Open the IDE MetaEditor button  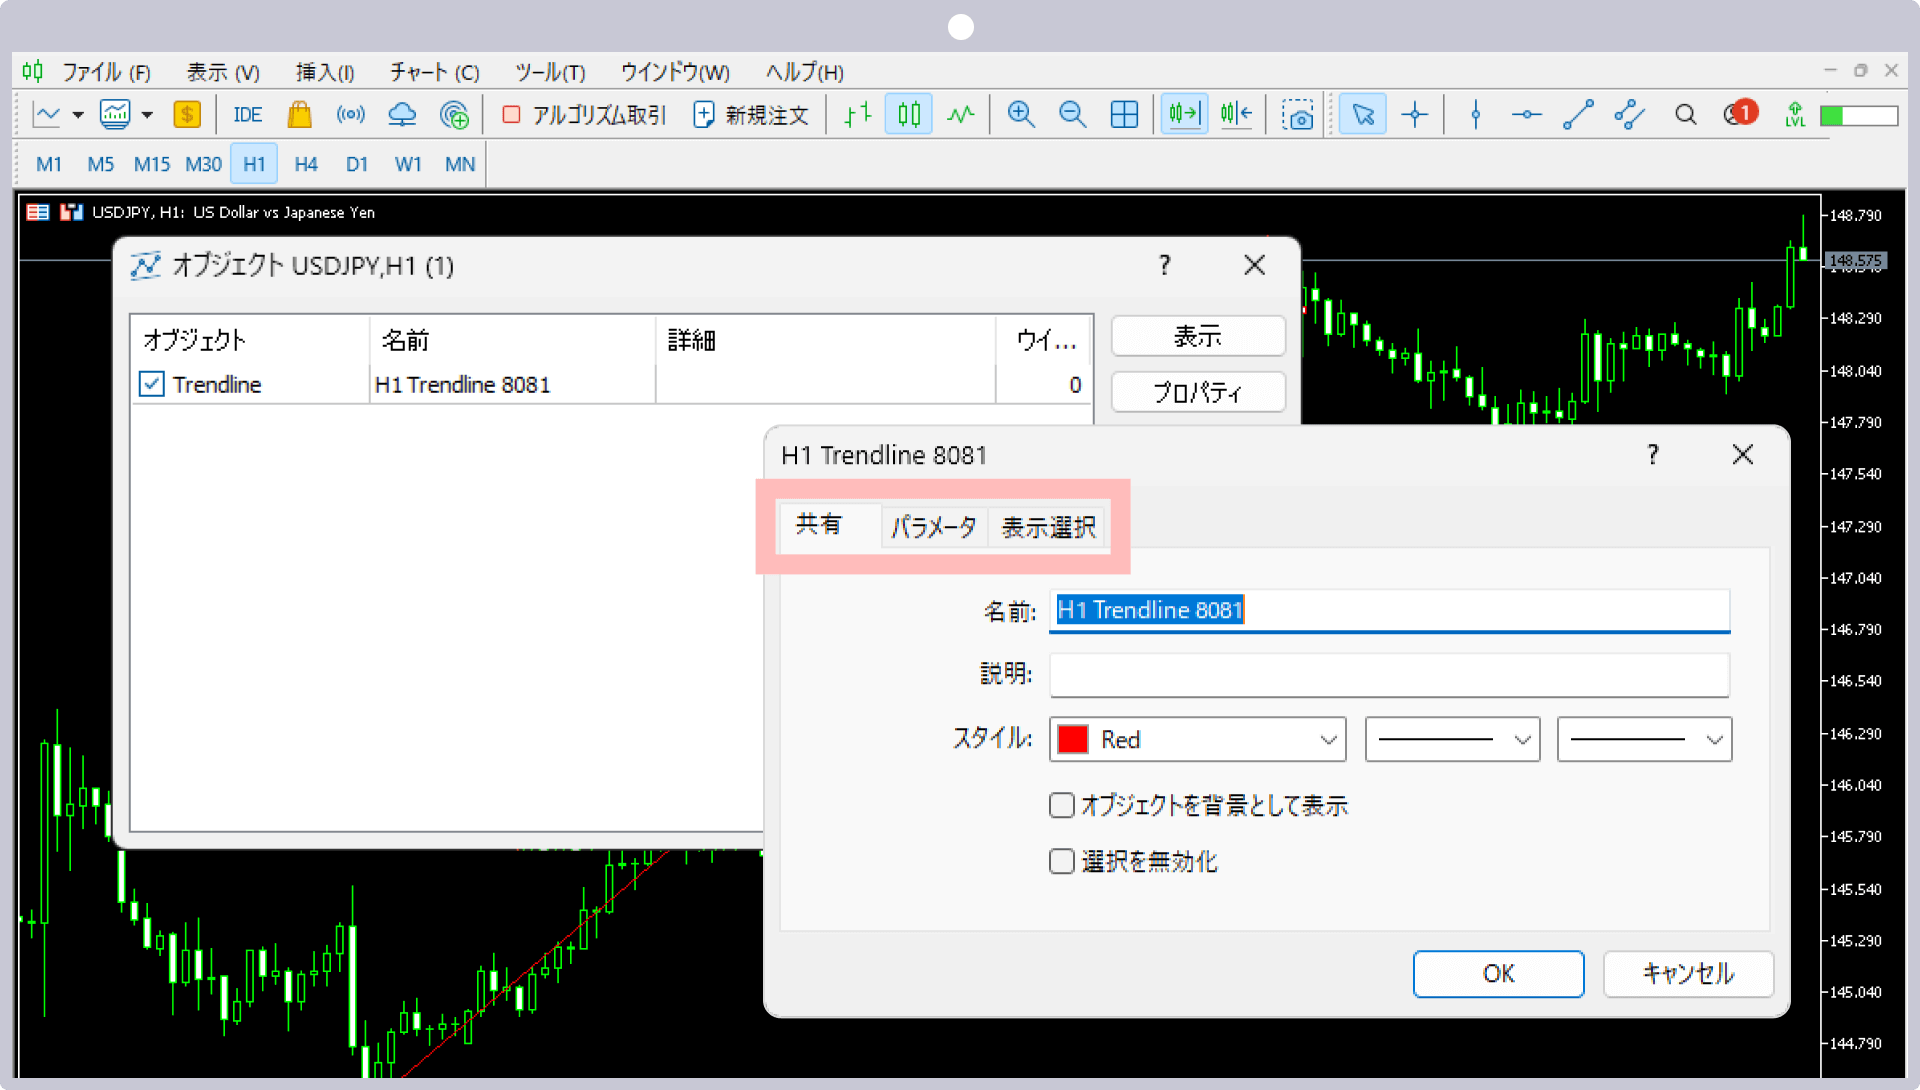(247, 115)
